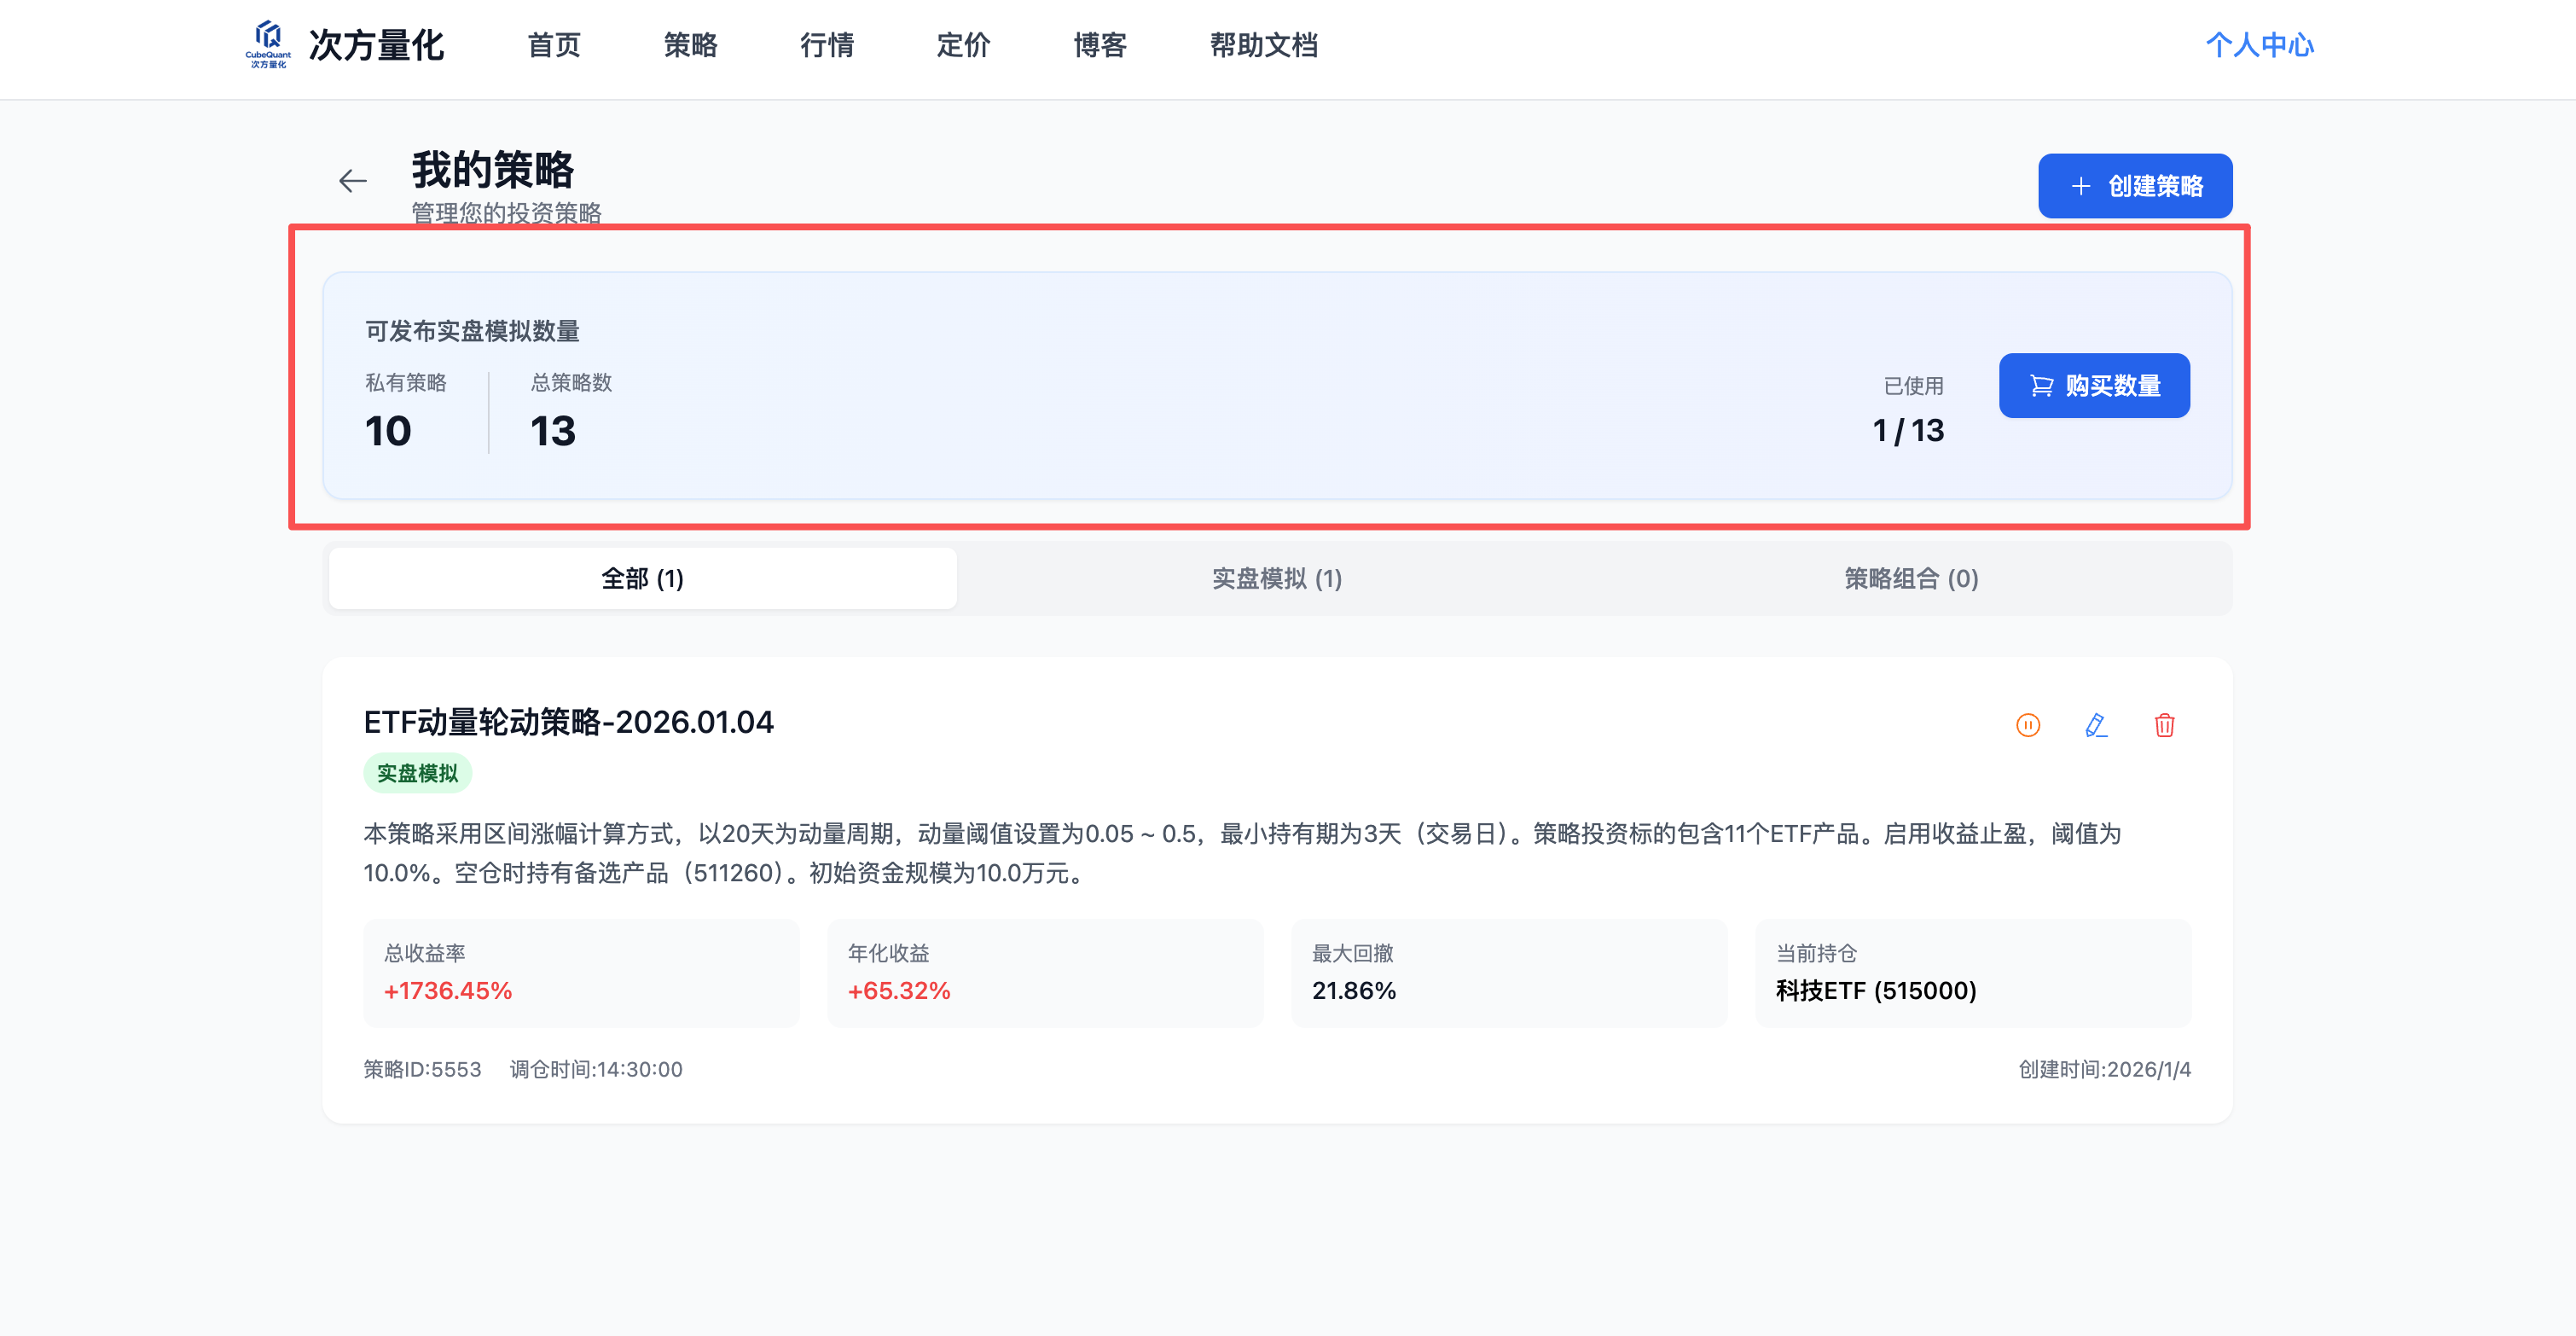Open the 定价 menu item
Screen dimensions: 2576x1336
click(962, 46)
